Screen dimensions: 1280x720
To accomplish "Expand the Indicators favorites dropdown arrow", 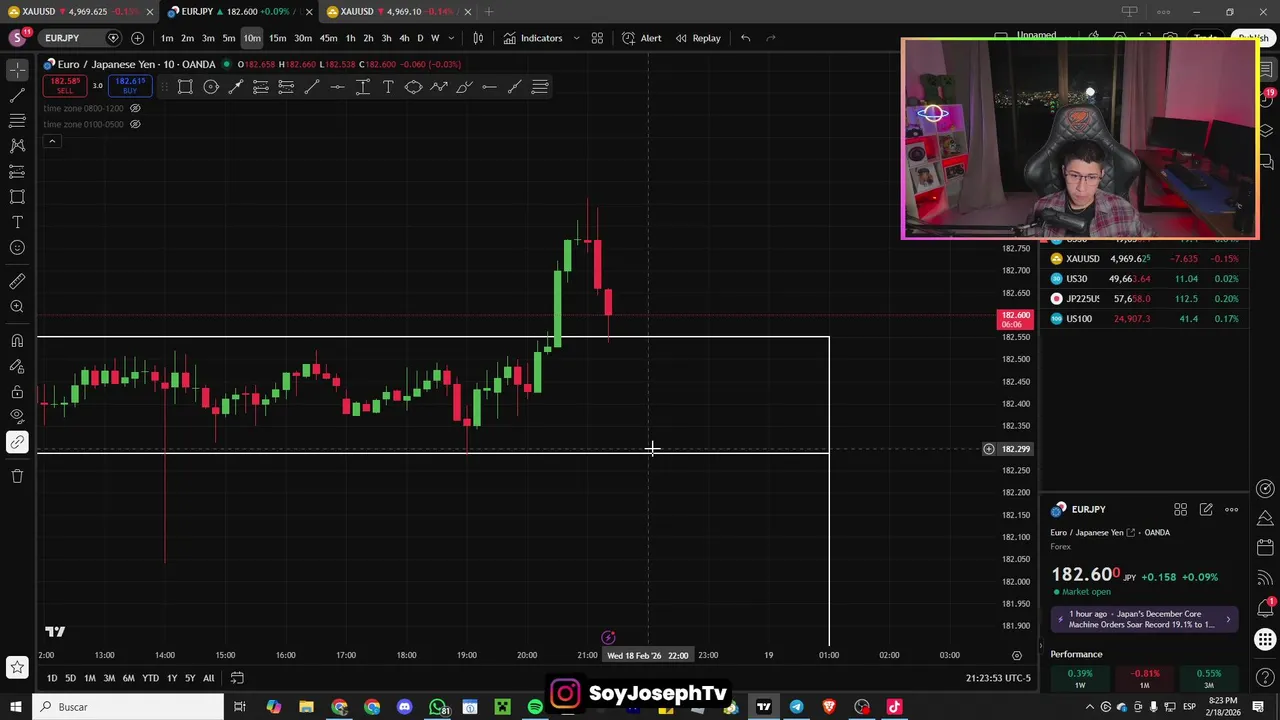I will pyautogui.click(x=576, y=38).
